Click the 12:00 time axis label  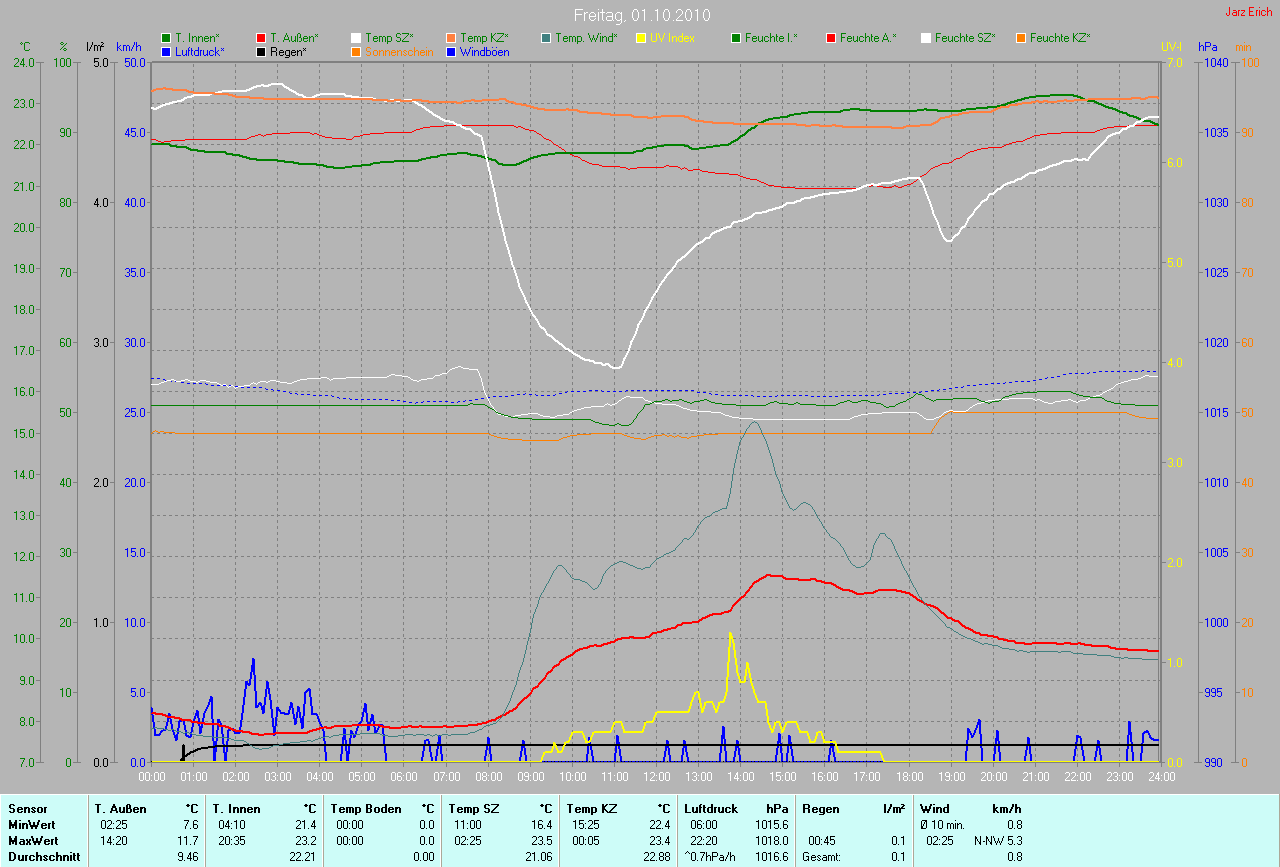pyautogui.click(x=656, y=776)
